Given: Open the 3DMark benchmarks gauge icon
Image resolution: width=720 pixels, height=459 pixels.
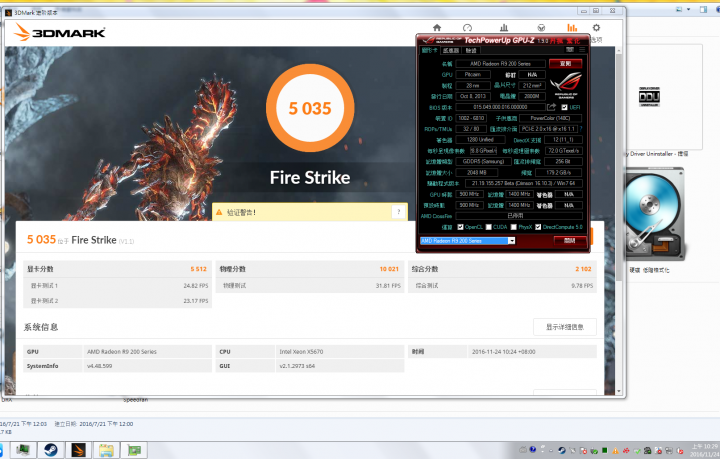Looking at the screenshot, I should 467,28.
